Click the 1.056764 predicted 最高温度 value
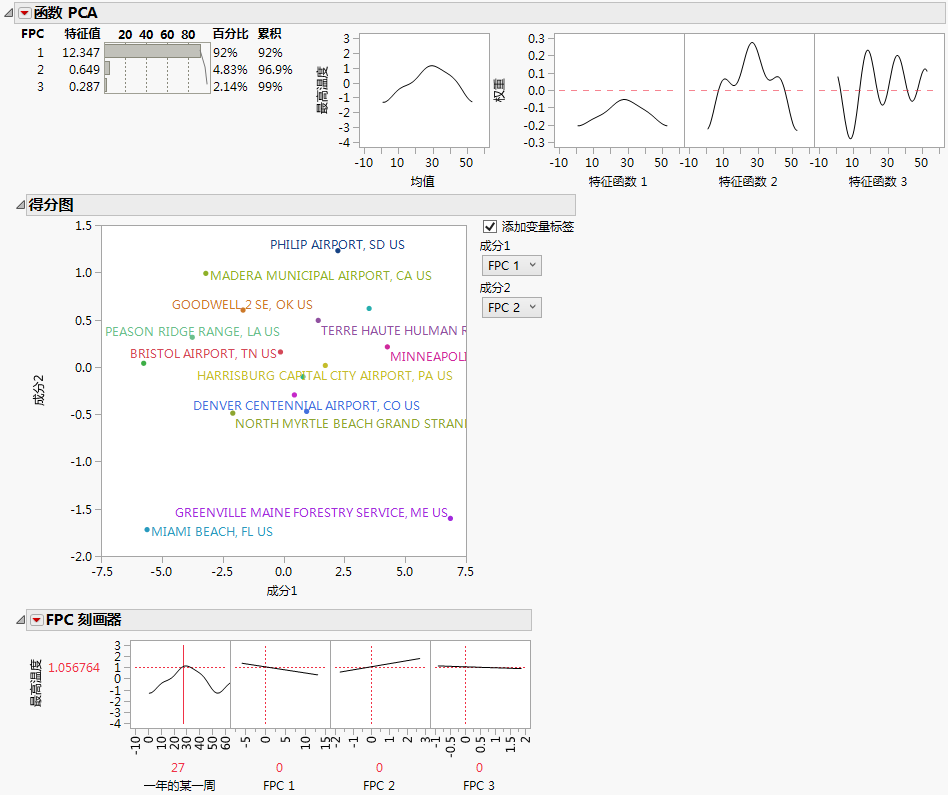Screen dimensions: 948x795 [x=74, y=668]
